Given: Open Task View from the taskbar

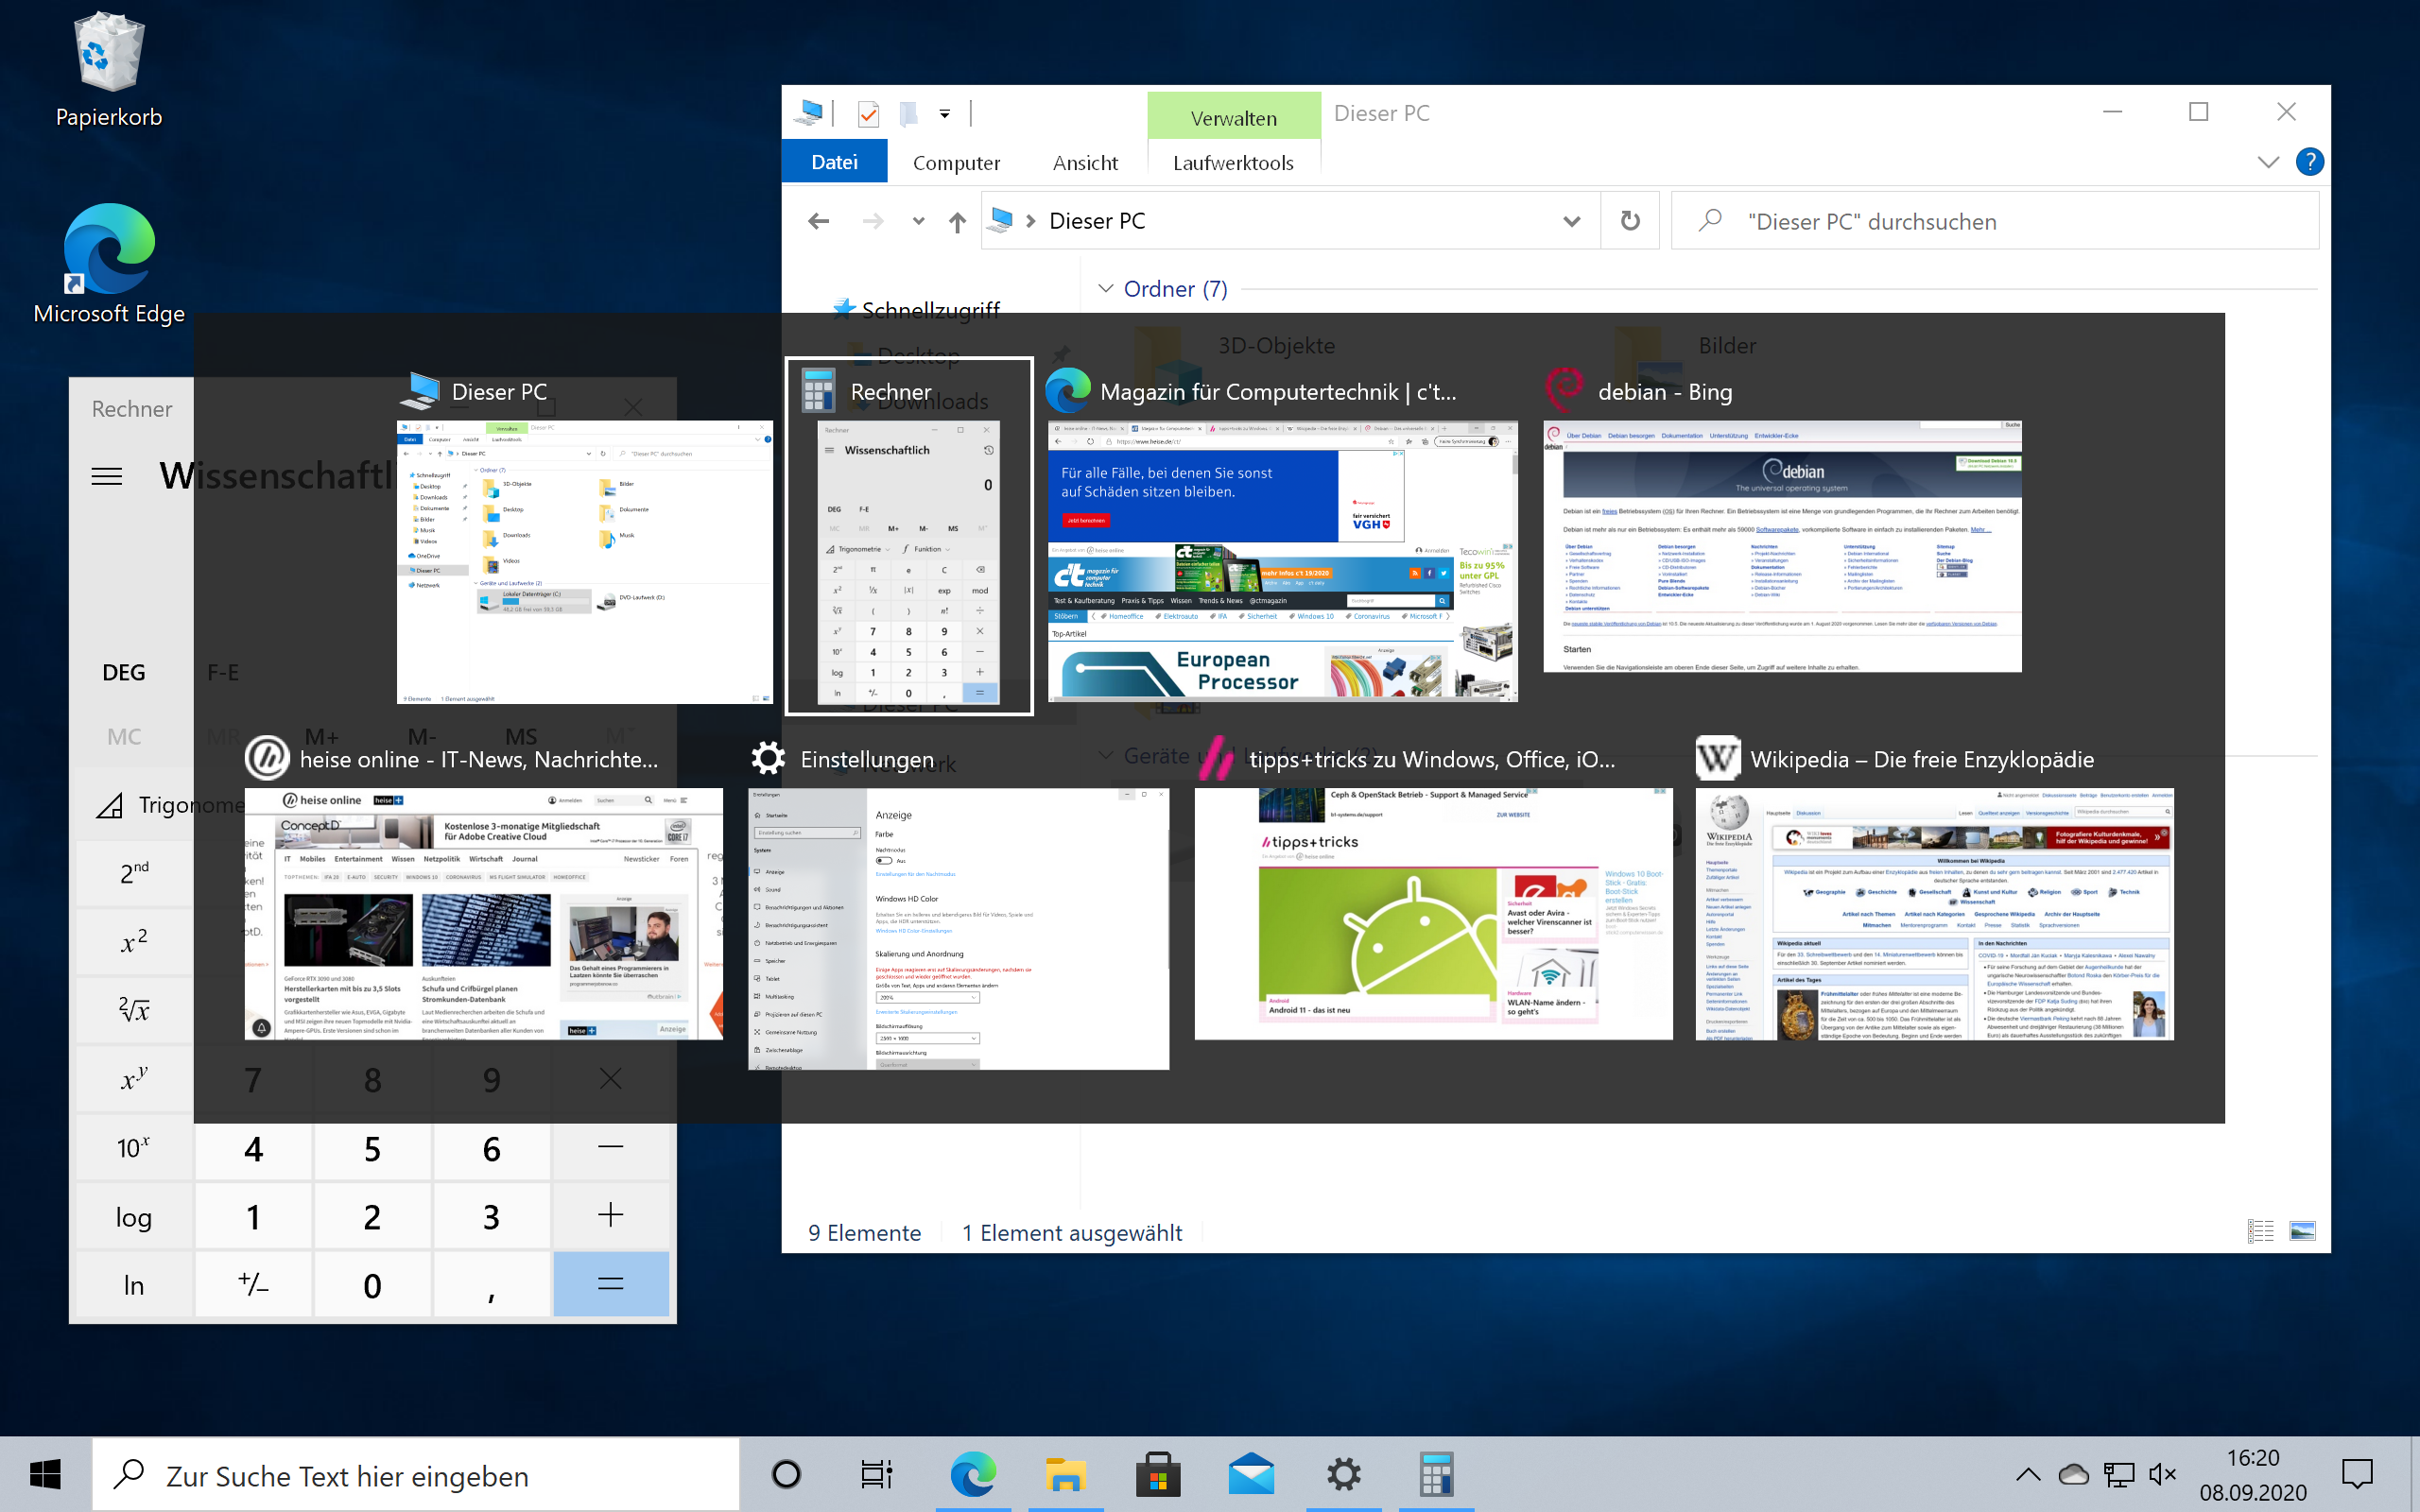Looking at the screenshot, I should coord(876,1474).
